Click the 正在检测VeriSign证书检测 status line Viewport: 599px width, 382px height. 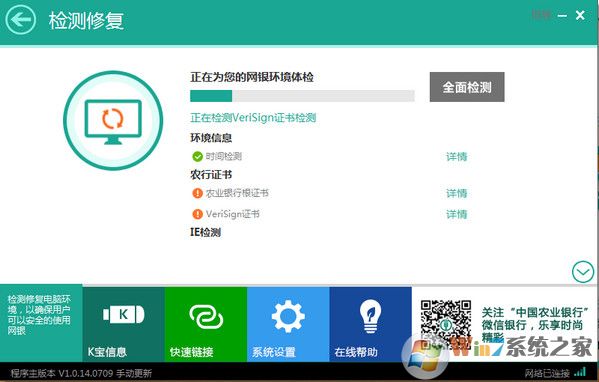pyautogui.click(x=253, y=118)
